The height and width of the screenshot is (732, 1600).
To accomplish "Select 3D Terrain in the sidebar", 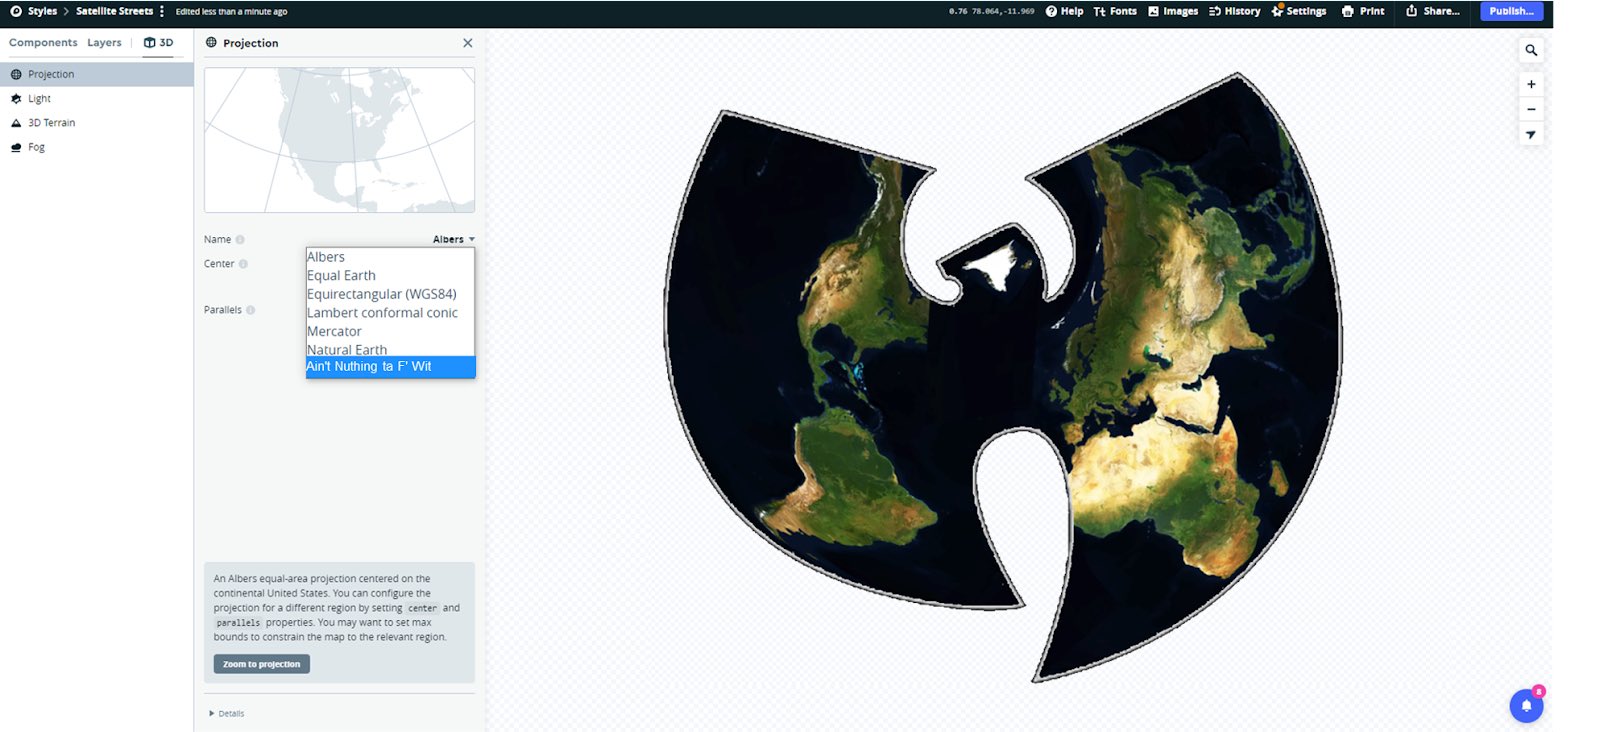I will (x=96, y=122).
